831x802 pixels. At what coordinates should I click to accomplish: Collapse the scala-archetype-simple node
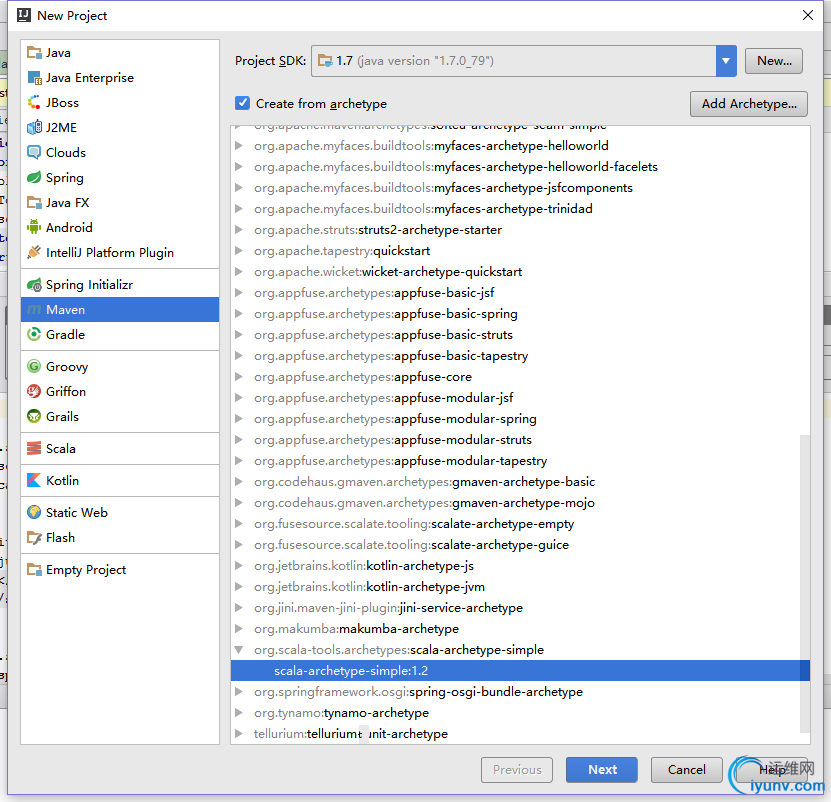pos(239,649)
